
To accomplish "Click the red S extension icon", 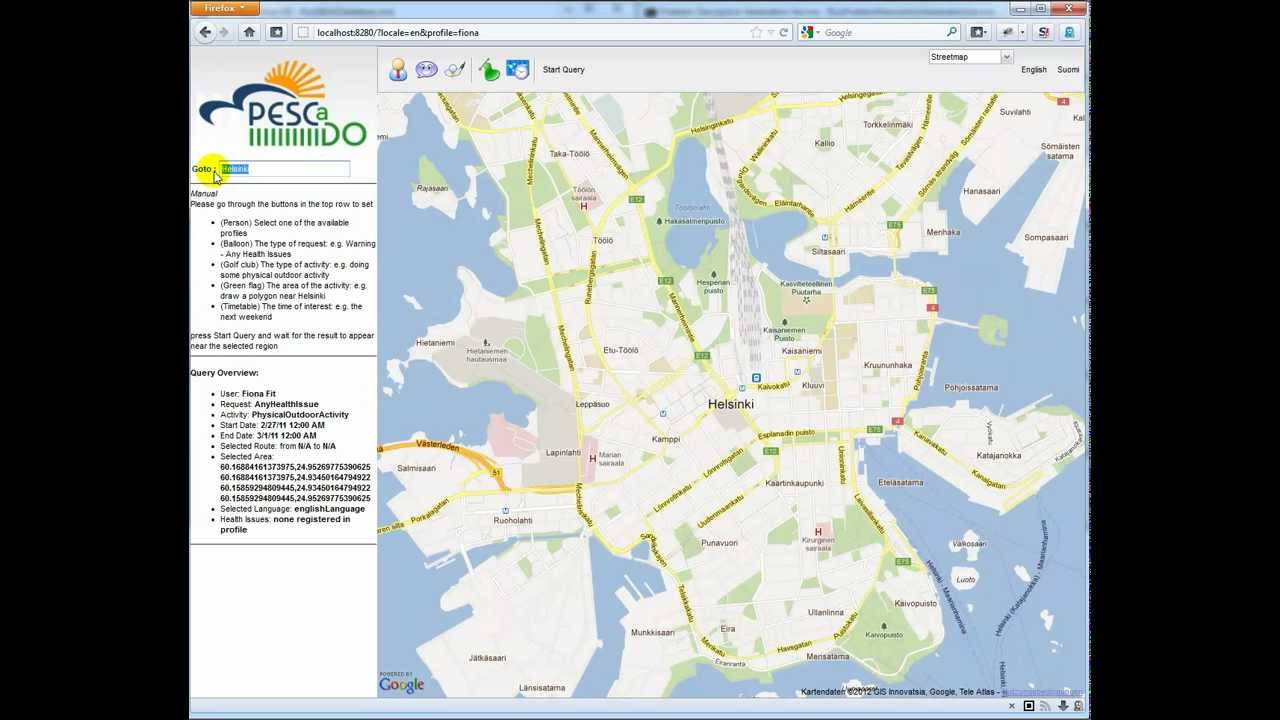I will point(1044,32).
